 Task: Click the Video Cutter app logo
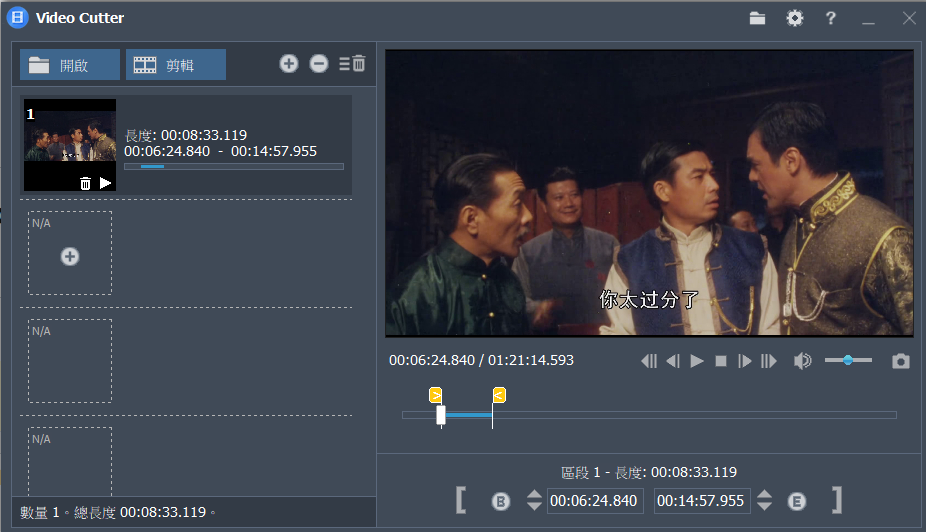18,18
